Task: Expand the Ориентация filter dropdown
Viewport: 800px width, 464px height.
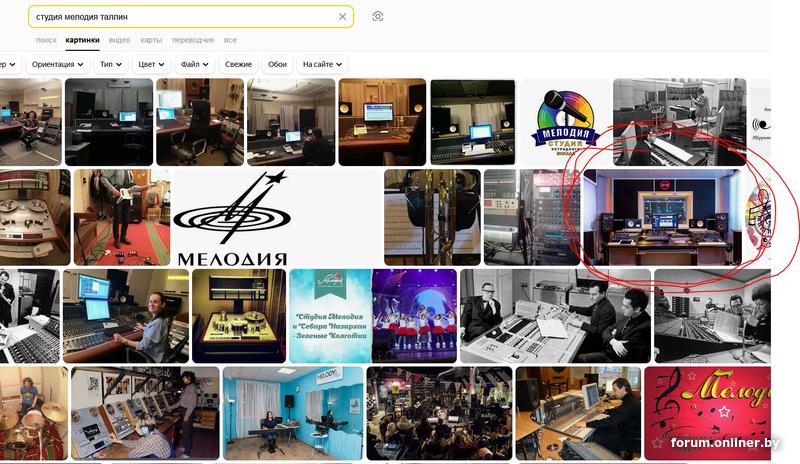Action: pyautogui.click(x=57, y=64)
